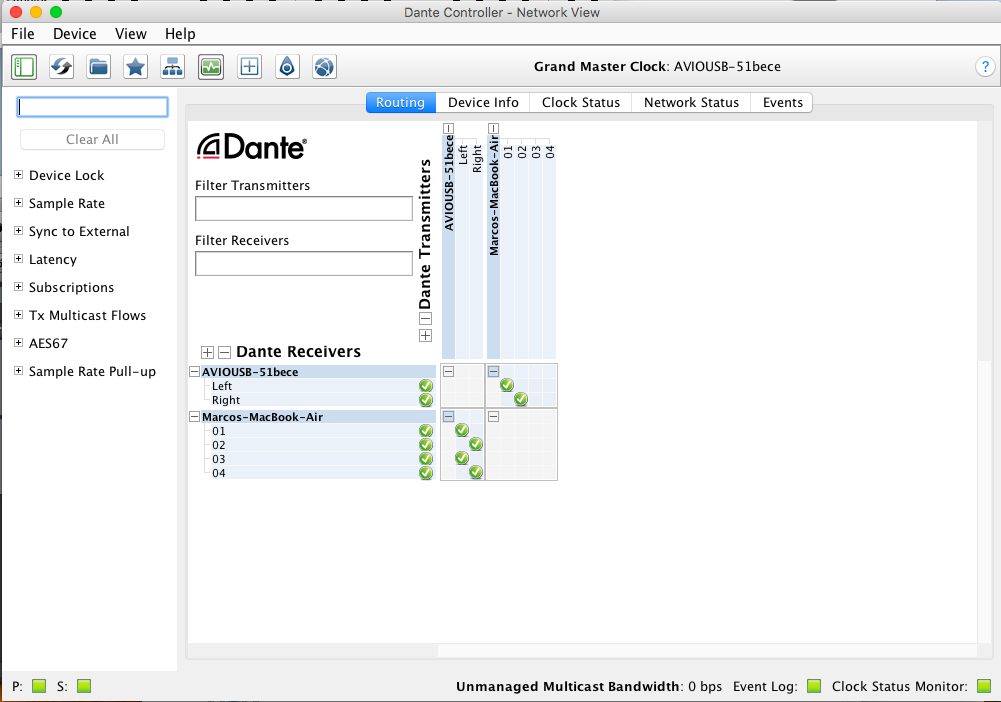Click the reload device information icon
Viewport: 1001px width, 702px height.
(x=61, y=67)
